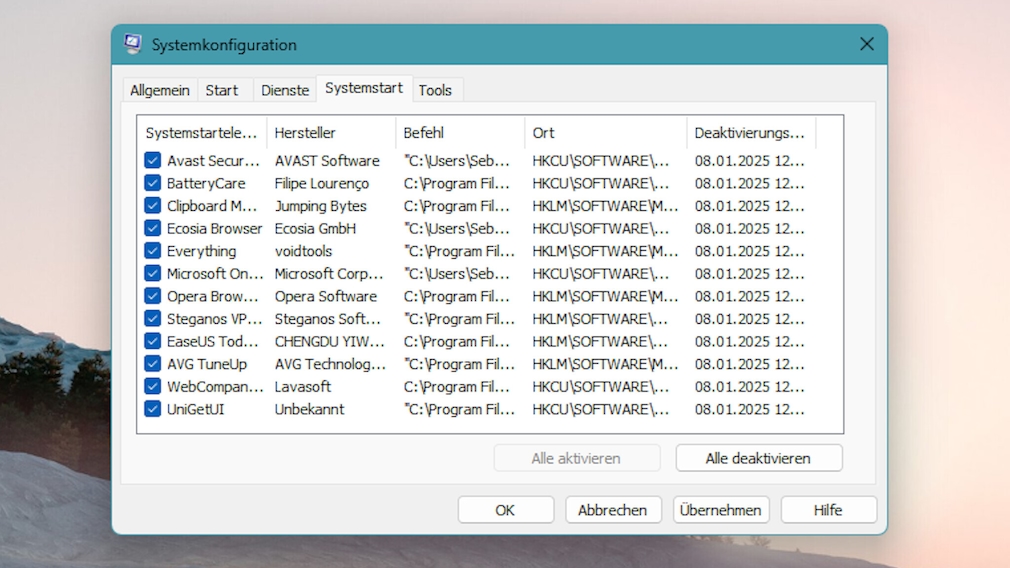The image size is (1010, 568).
Task: Close the Systemkonfiguration dialog
Action: coord(866,44)
